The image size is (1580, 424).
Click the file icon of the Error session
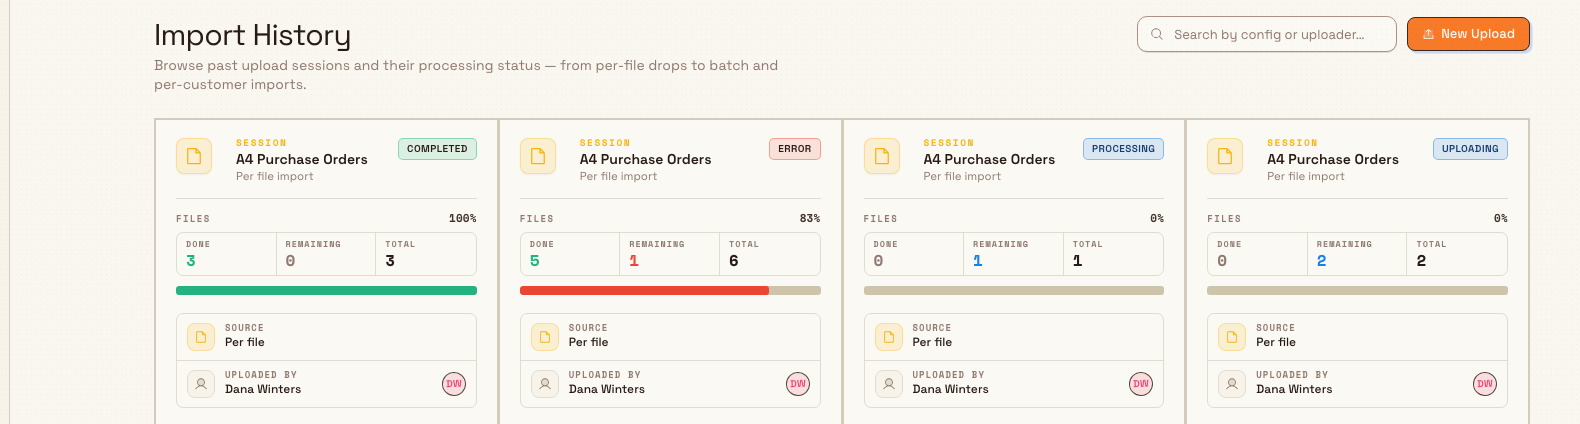tap(538, 156)
